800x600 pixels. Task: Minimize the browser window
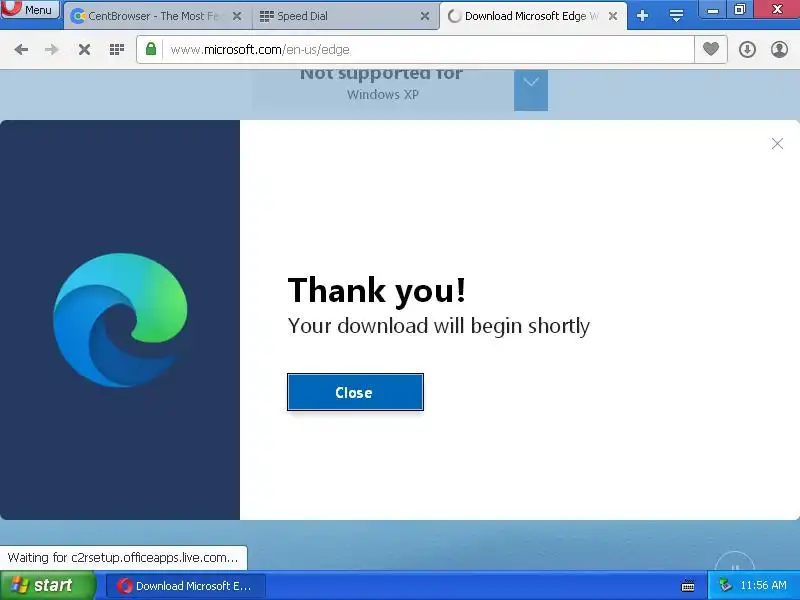713,10
